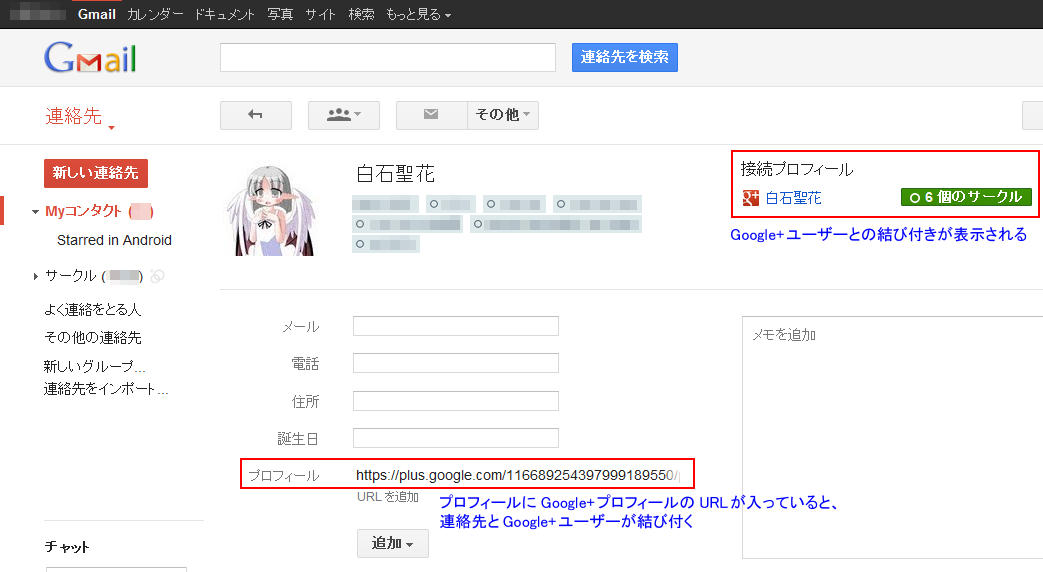Open the groups people icon dropdown

tap(344, 115)
